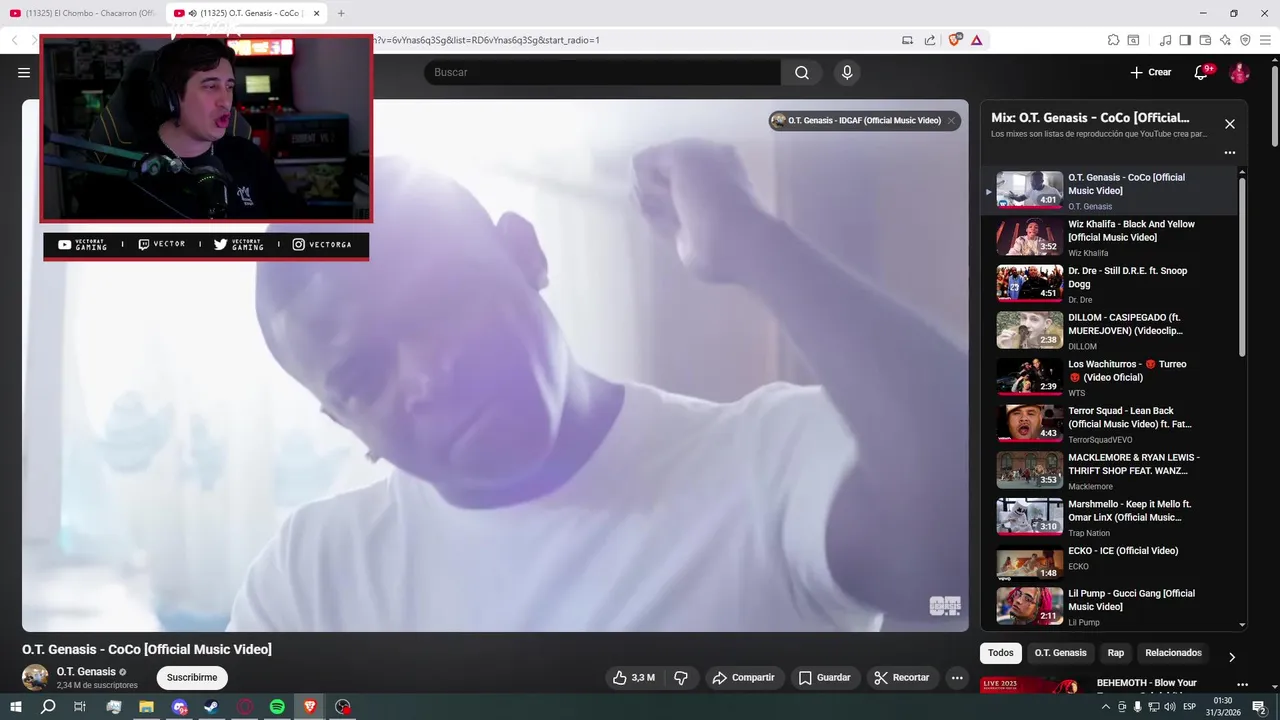Select the O.T. Genasis CoCo browser tab
Screen dimensions: 1280x720
(x=248, y=13)
